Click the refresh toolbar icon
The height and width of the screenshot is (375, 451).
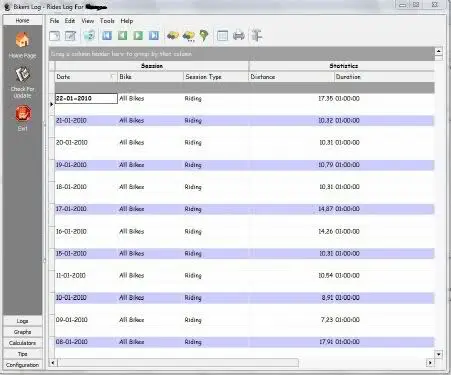(x=89, y=36)
